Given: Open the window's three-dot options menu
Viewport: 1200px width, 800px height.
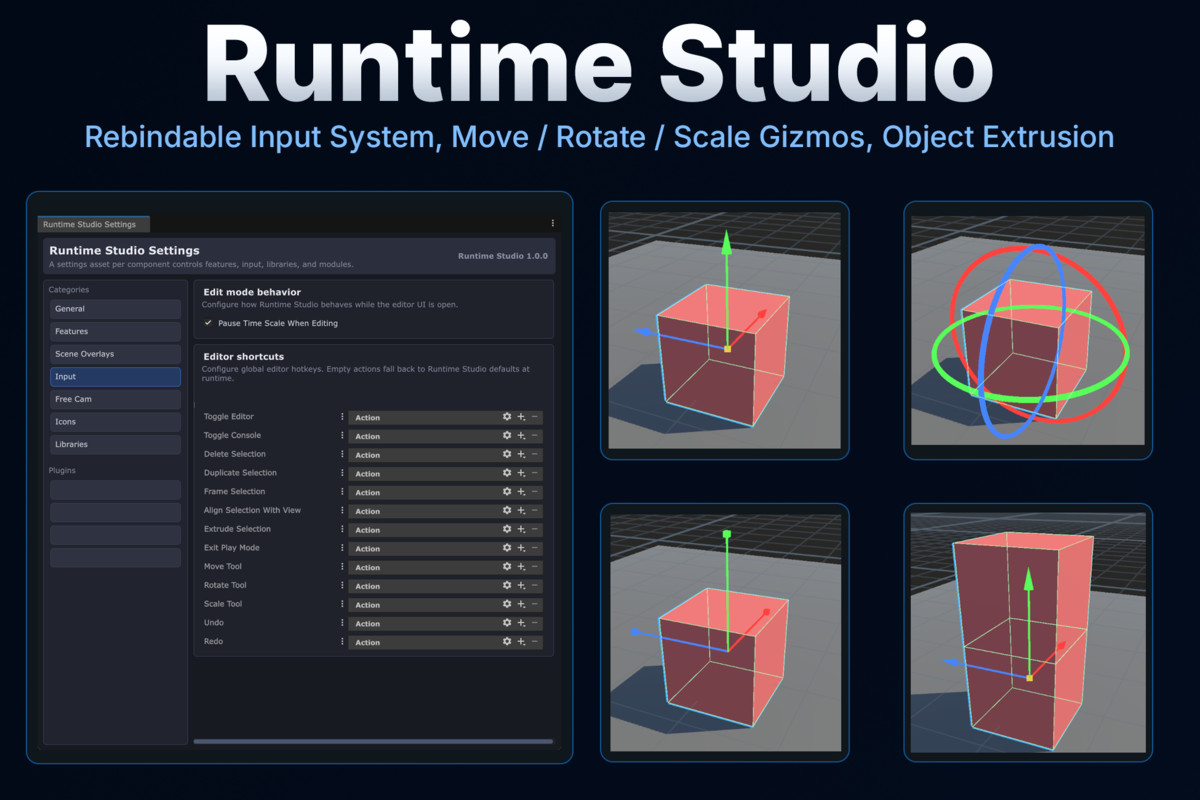Looking at the screenshot, I should [x=553, y=223].
